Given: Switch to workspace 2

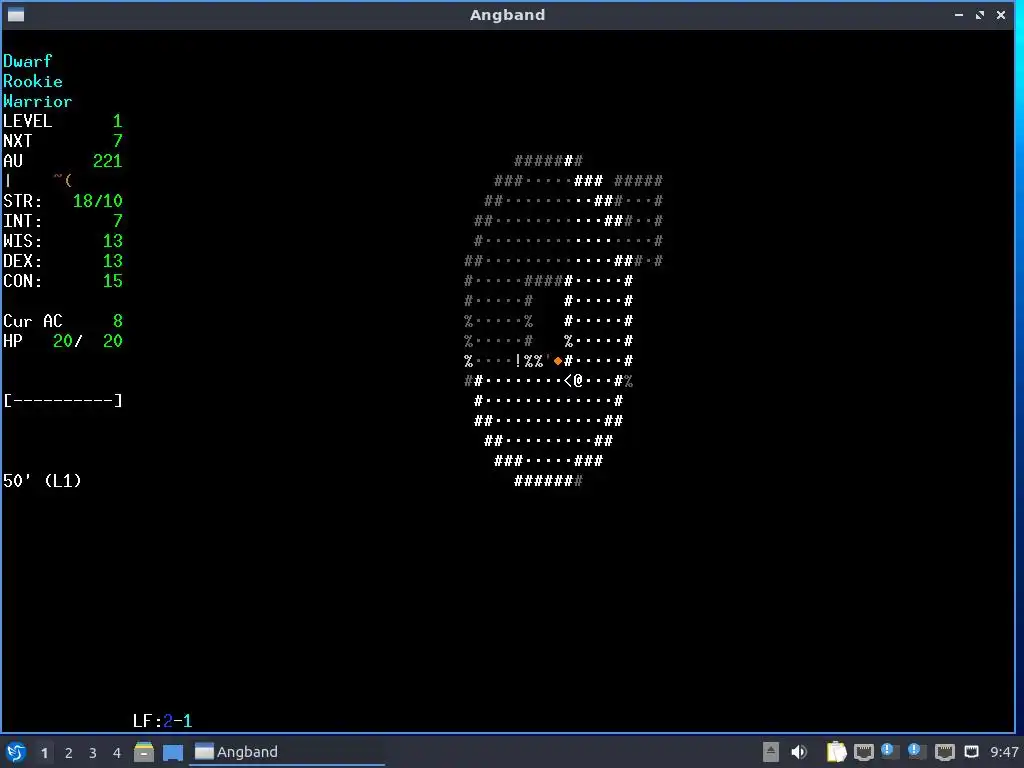Looking at the screenshot, I should click(69, 753).
